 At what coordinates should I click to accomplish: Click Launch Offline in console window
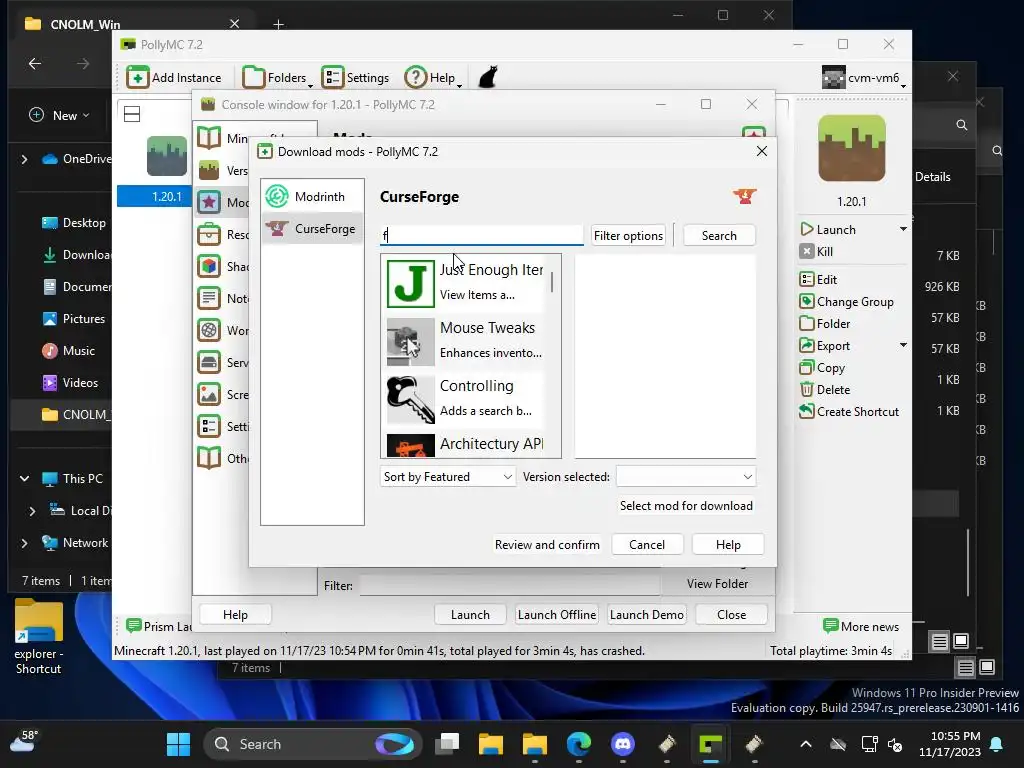point(556,615)
